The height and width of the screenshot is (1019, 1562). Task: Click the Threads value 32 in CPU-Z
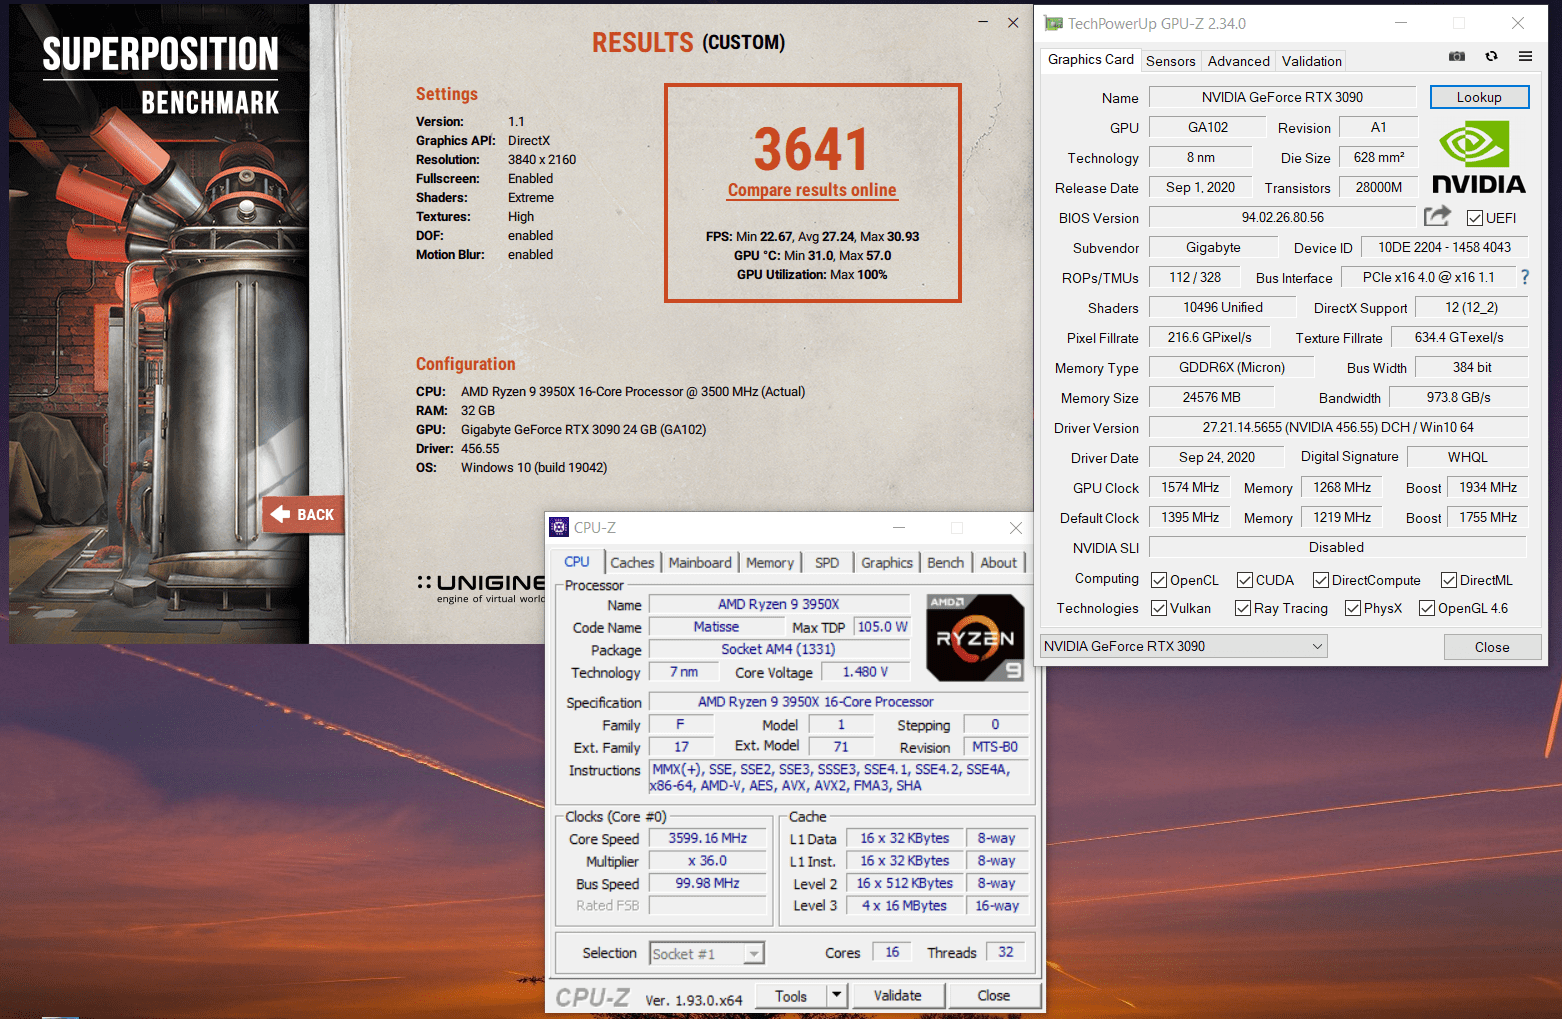coord(1006,952)
